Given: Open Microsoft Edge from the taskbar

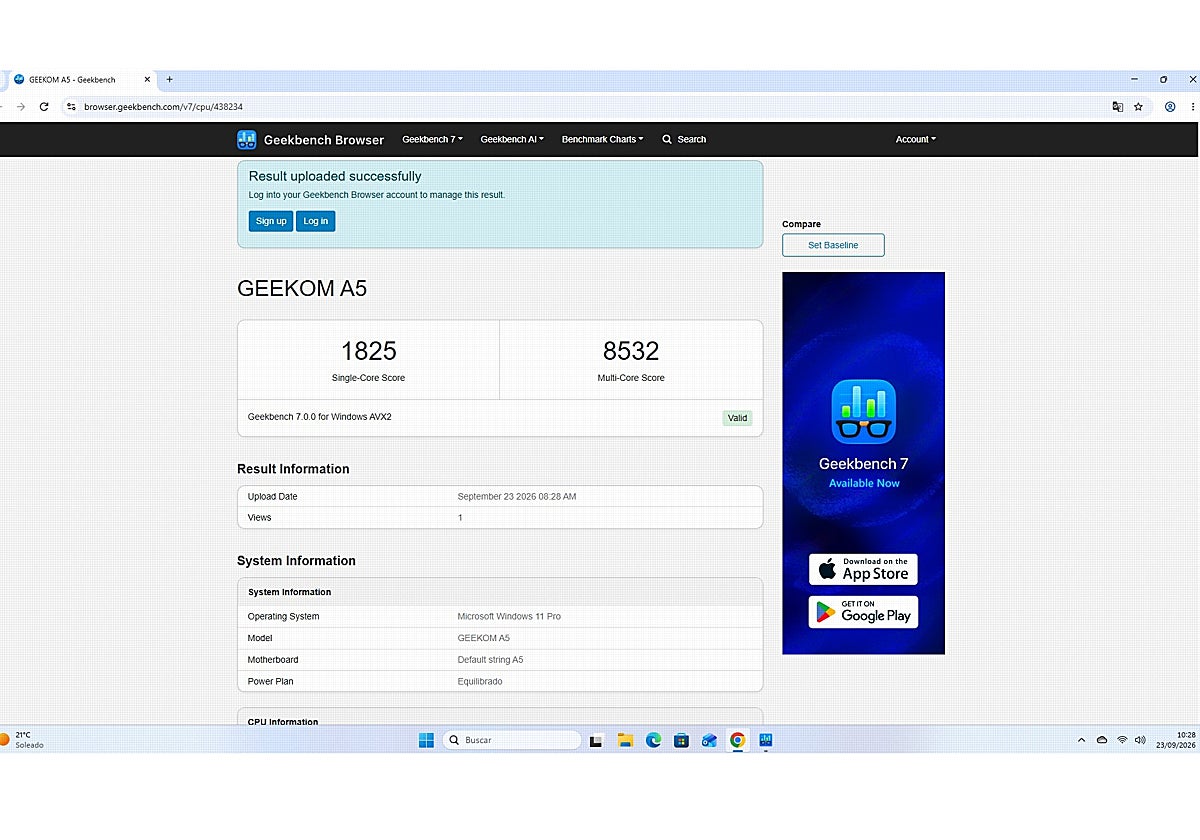Looking at the screenshot, I should [653, 740].
